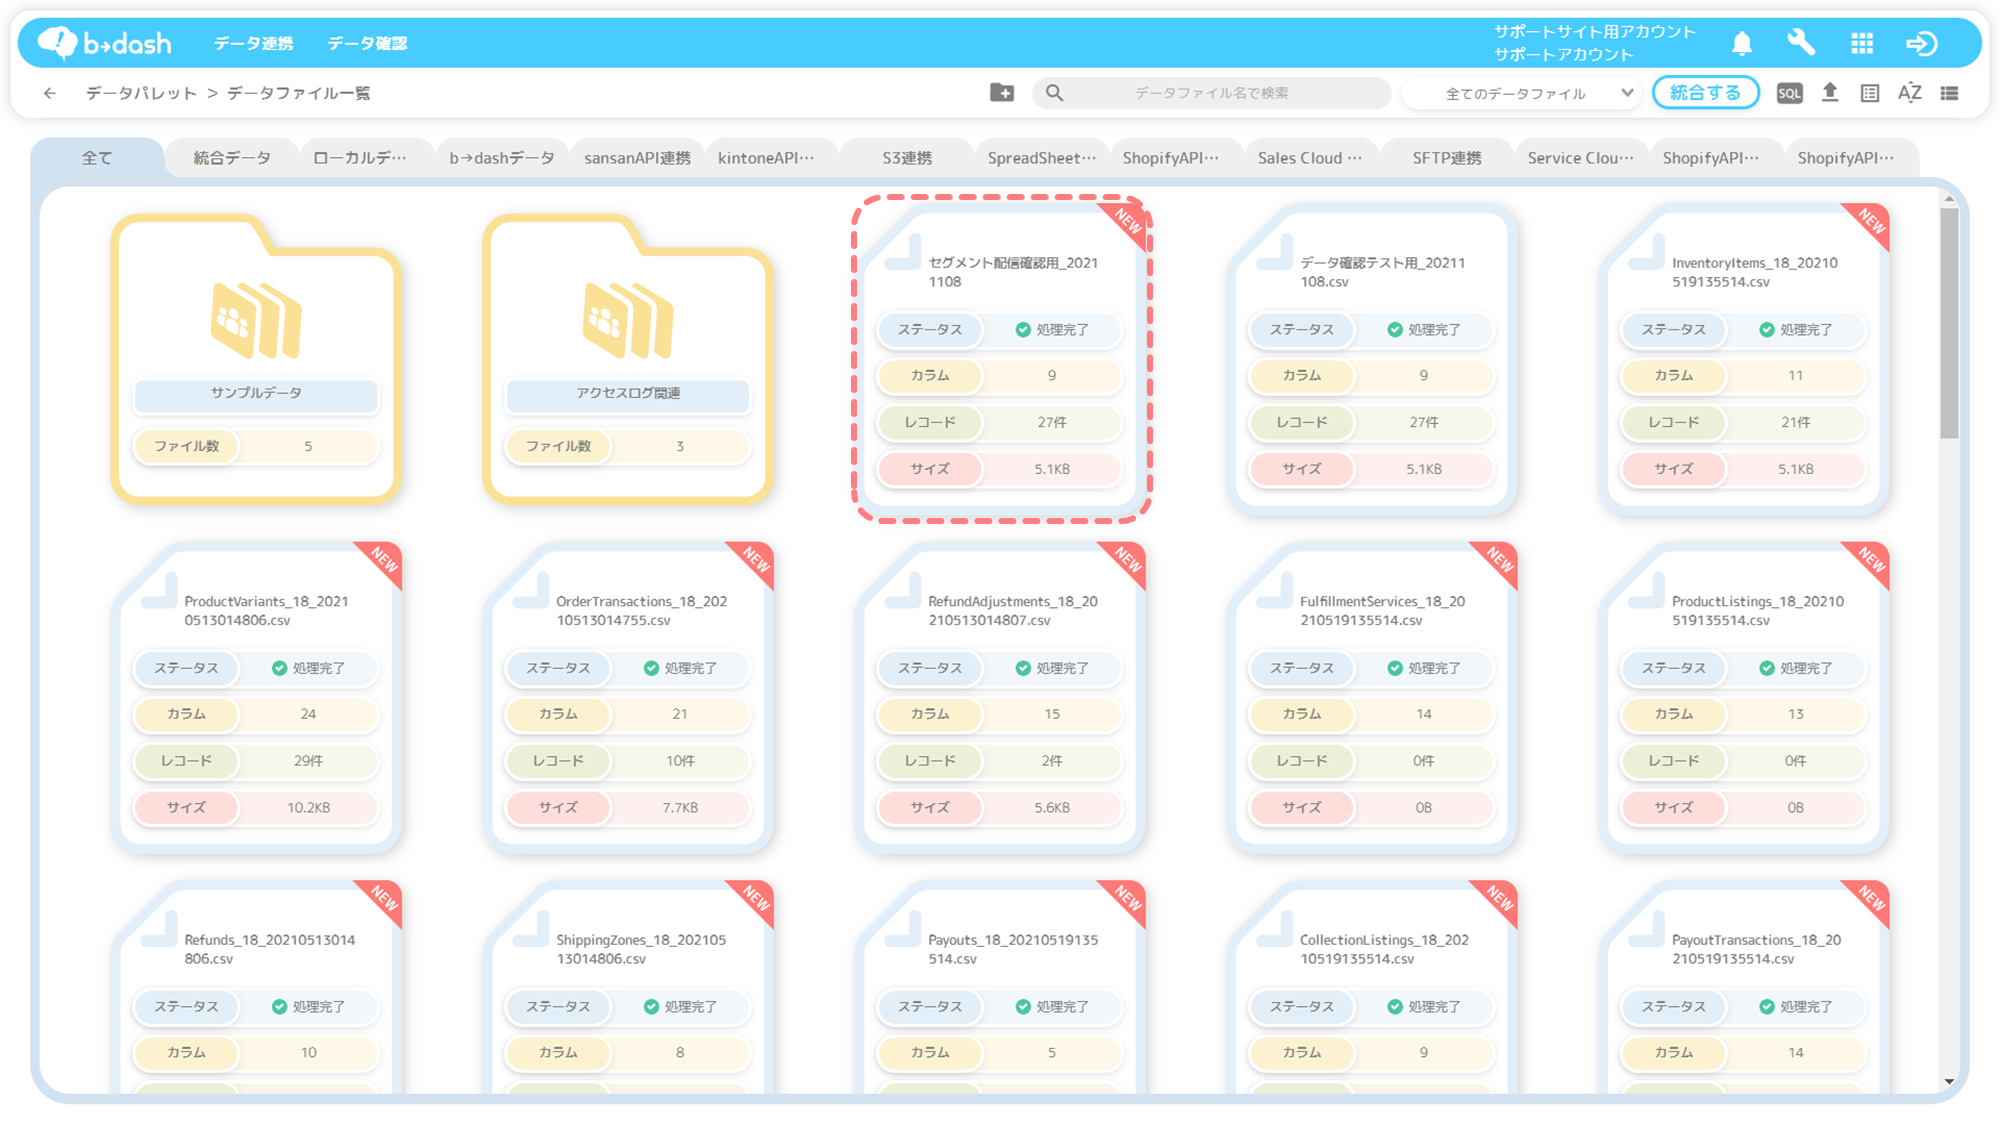Select the 統合データ tab
The width and height of the screenshot is (2000, 1125).
[232, 158]
